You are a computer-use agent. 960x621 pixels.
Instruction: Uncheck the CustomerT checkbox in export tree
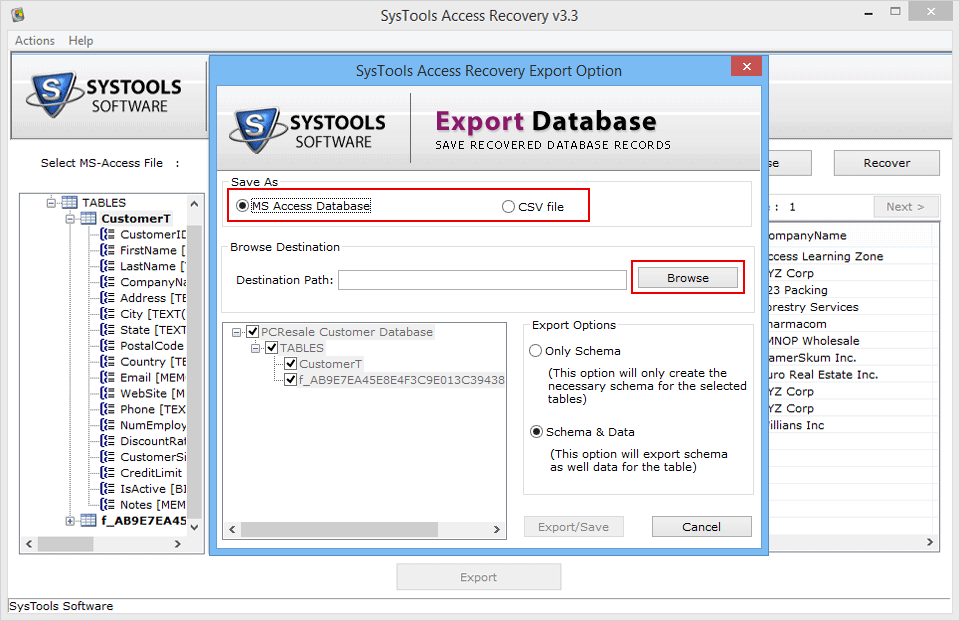291,364
